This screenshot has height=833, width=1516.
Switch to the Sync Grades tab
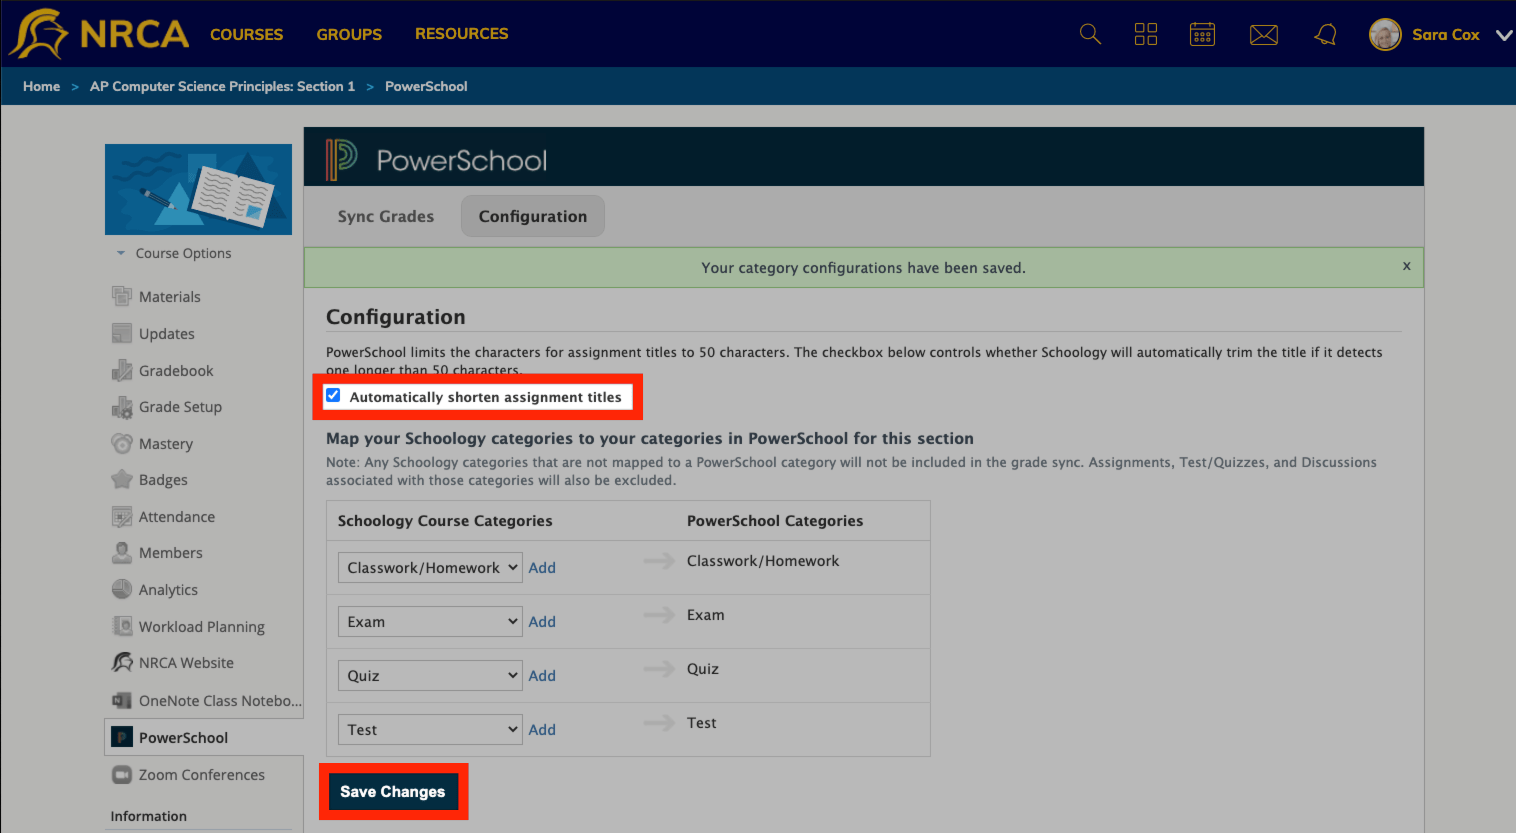pos(386,216)
